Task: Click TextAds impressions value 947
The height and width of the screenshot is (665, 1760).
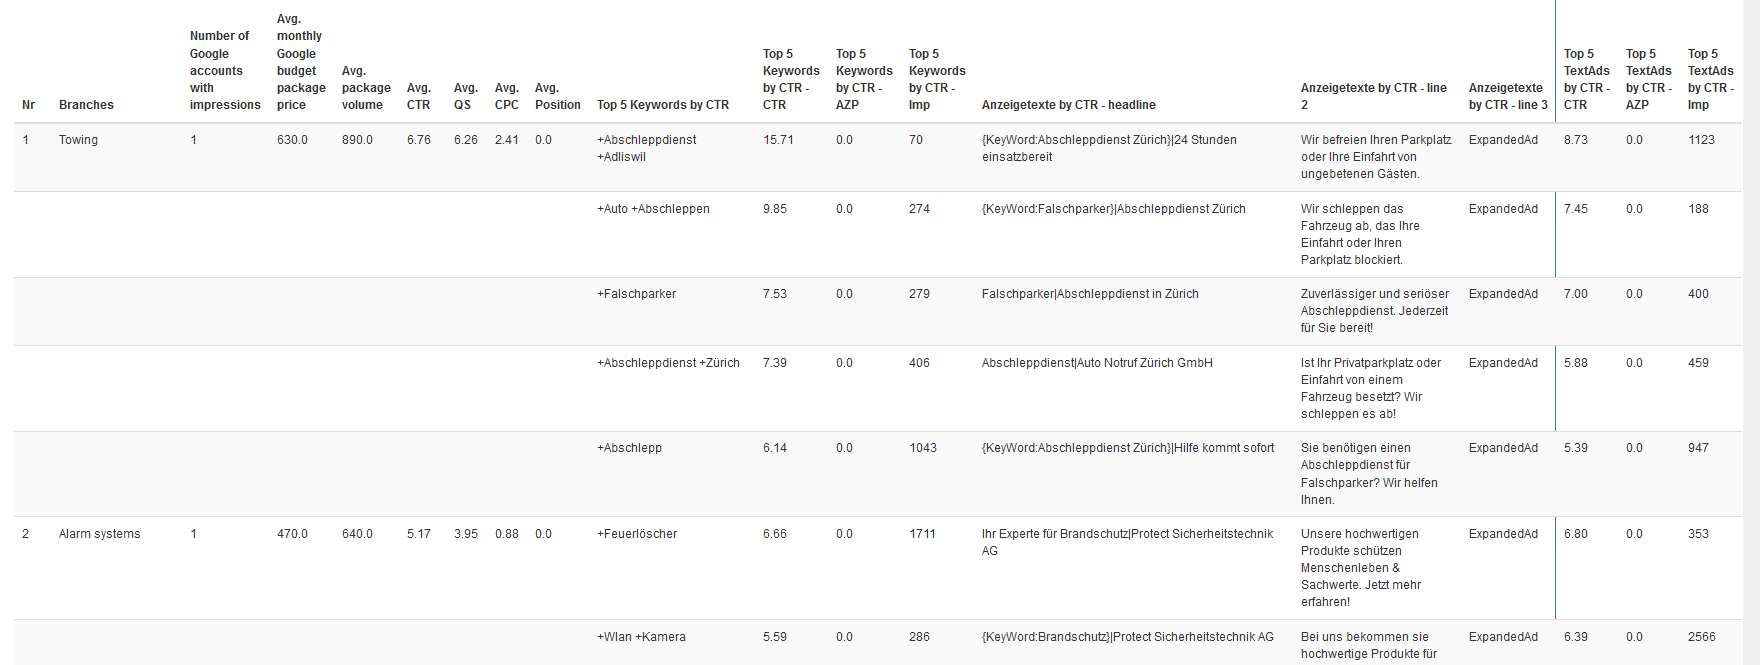Action: pyautogui.click(x=1698, y=448)
